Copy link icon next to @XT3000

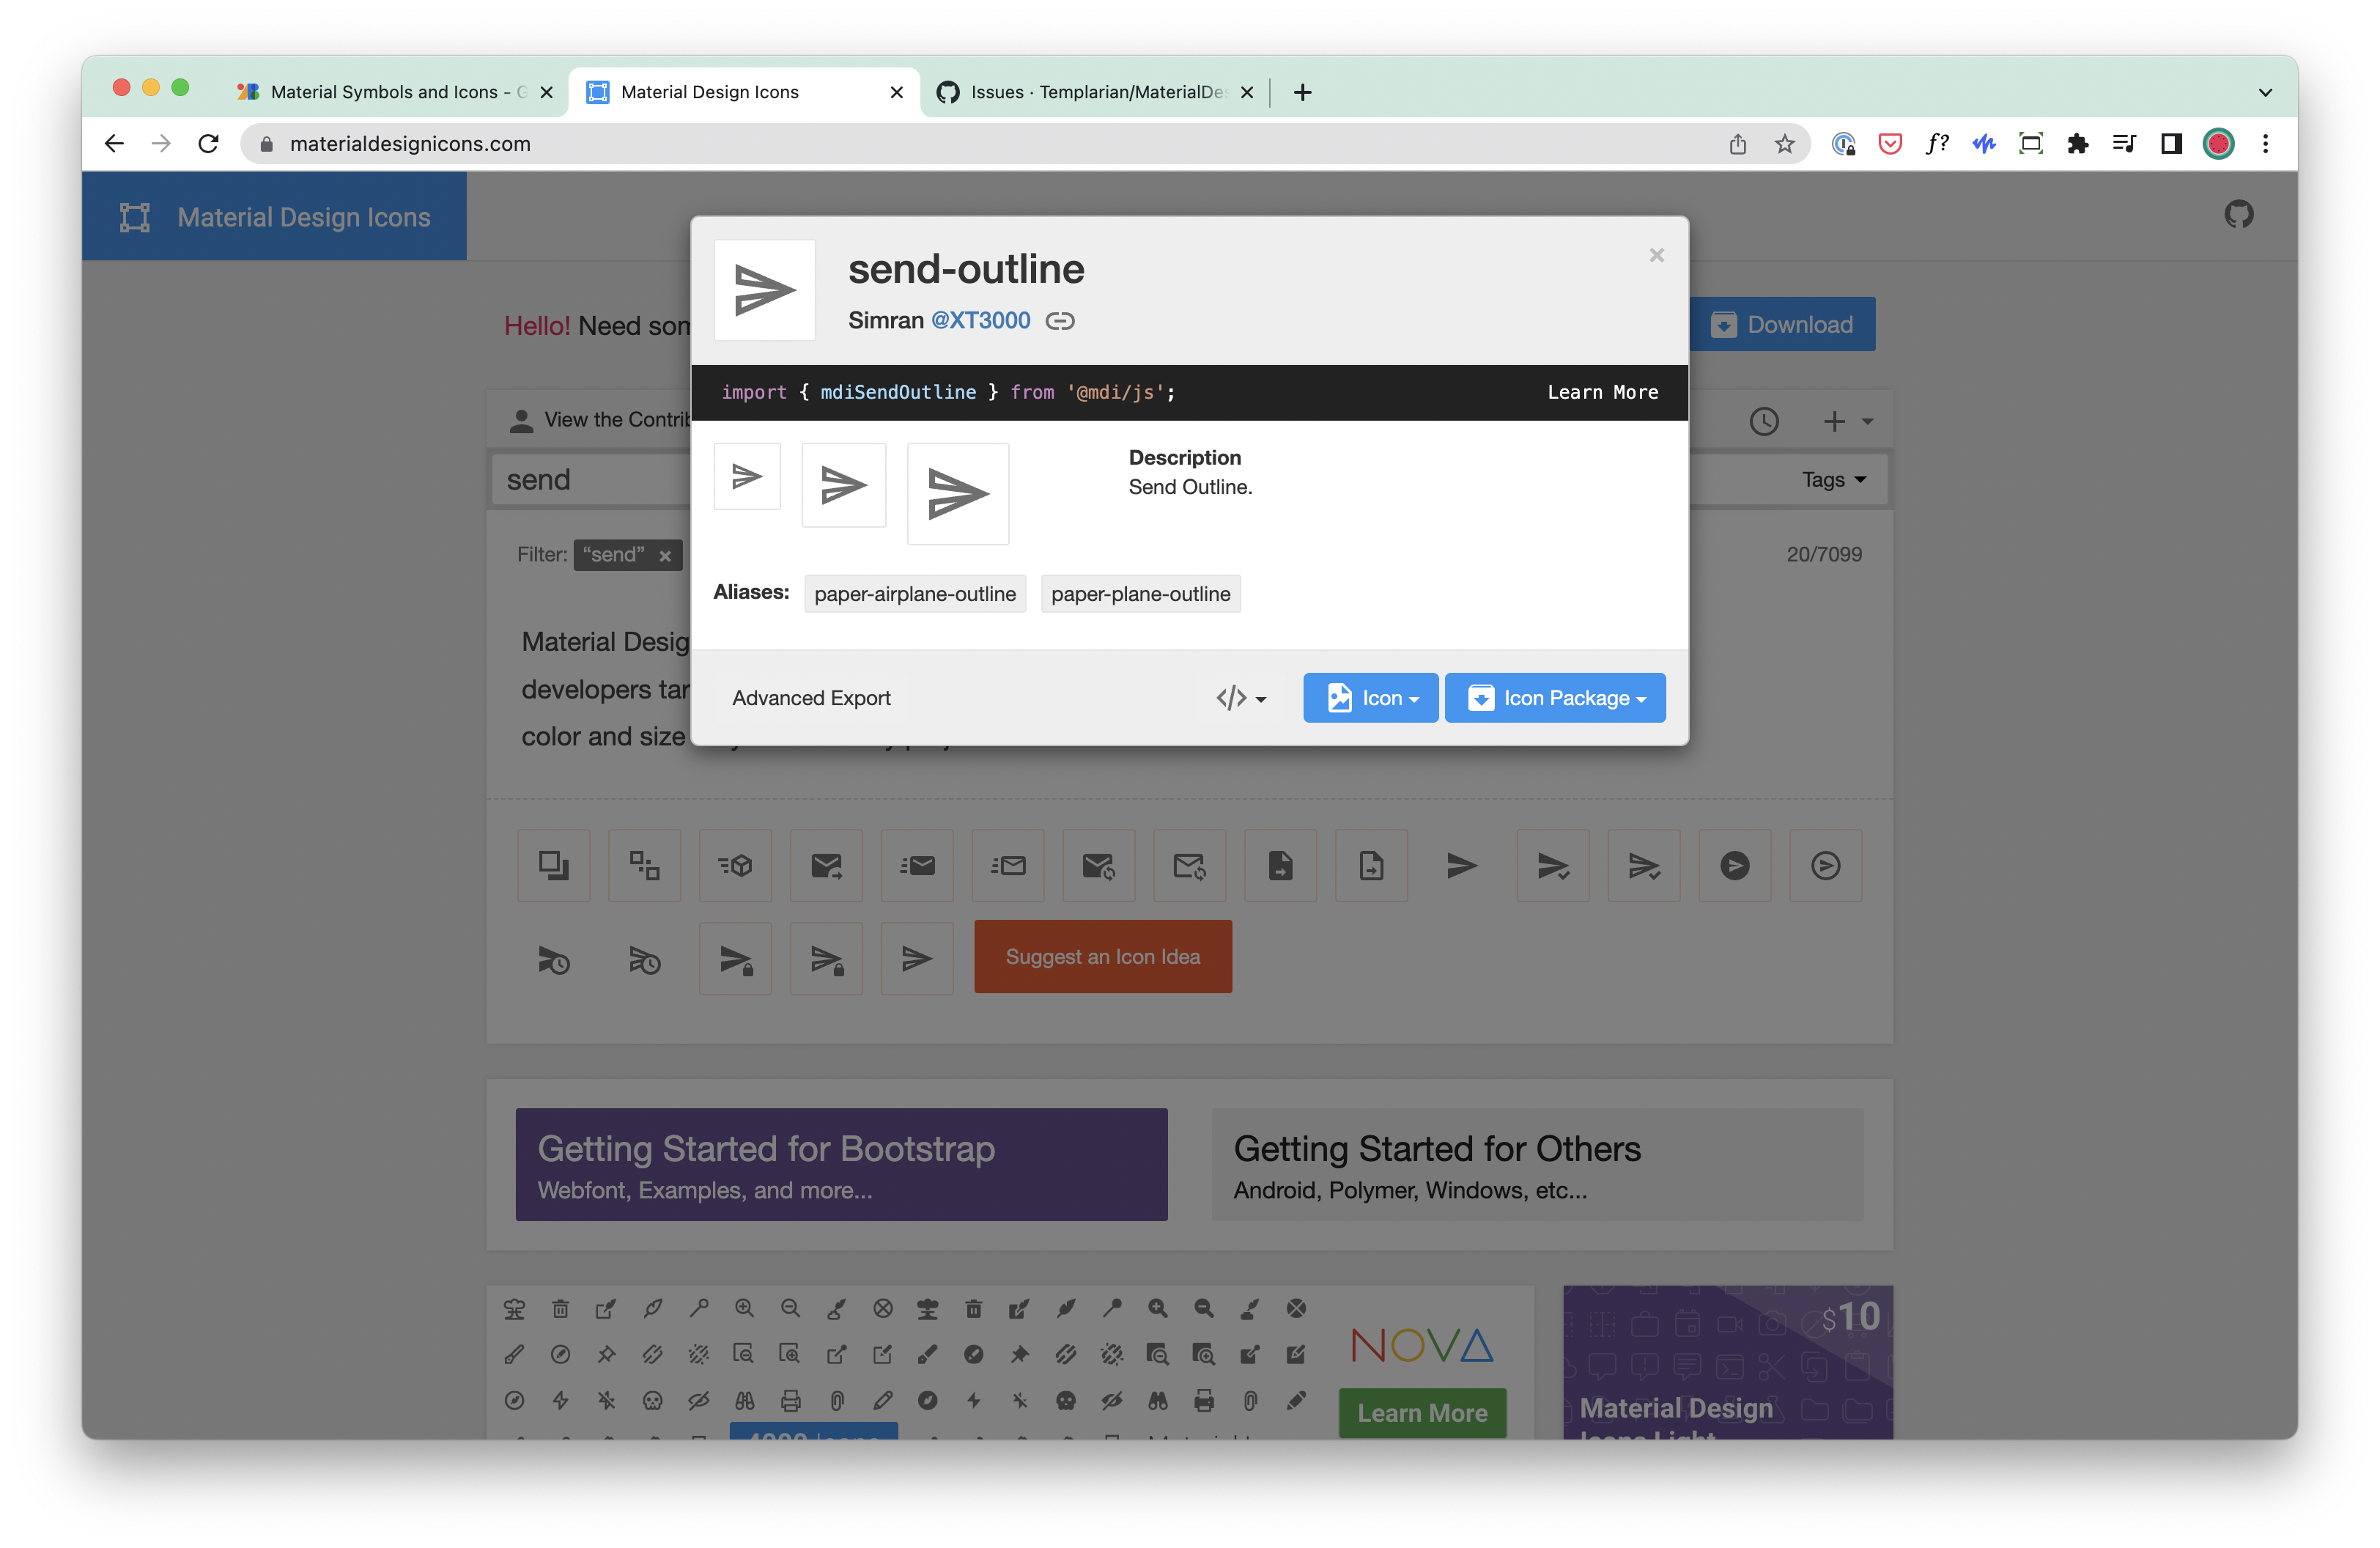1060,321
